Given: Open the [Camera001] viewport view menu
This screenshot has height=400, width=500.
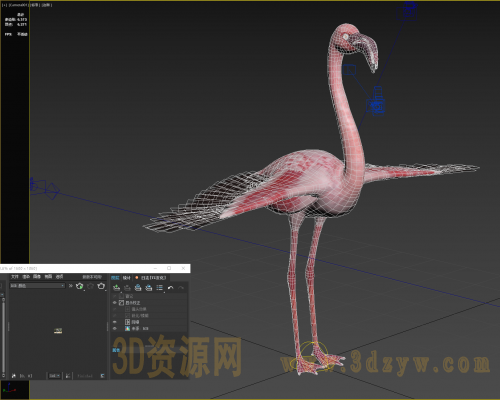Looking at the screenshot, I should point(18,5).
